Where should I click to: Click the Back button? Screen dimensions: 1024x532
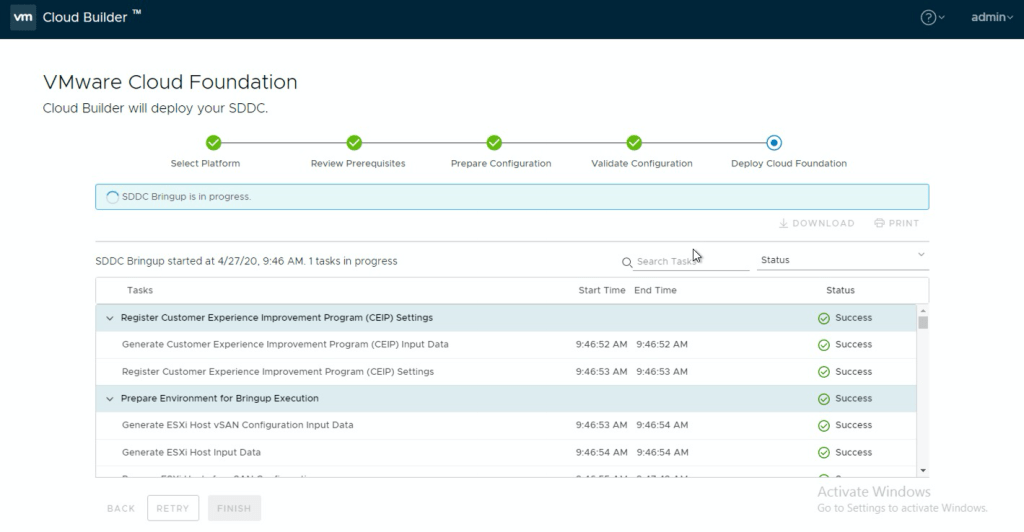(121, 508)
